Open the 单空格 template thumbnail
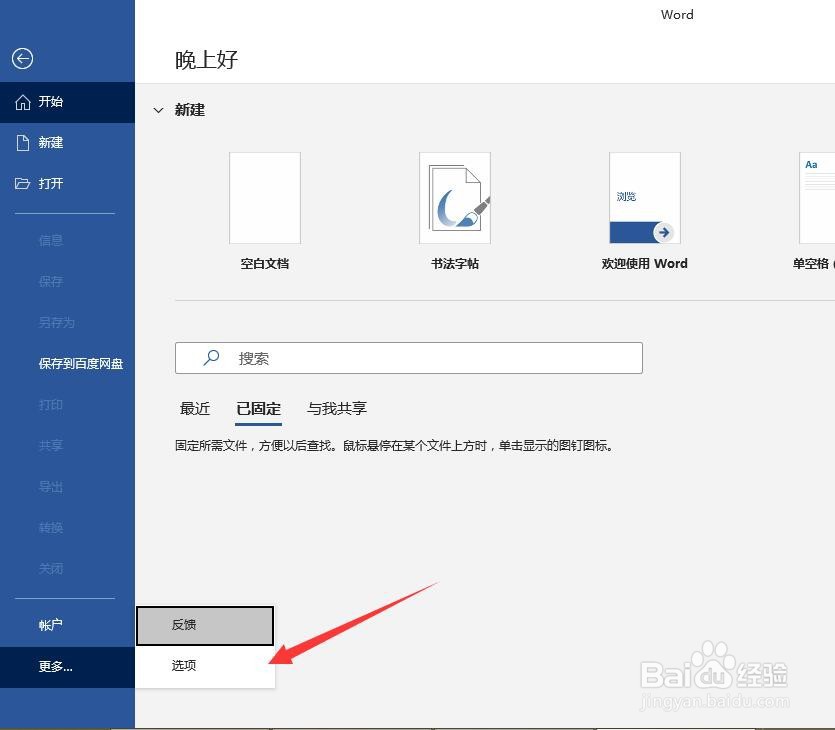The image size is (835, 730). 817,198
